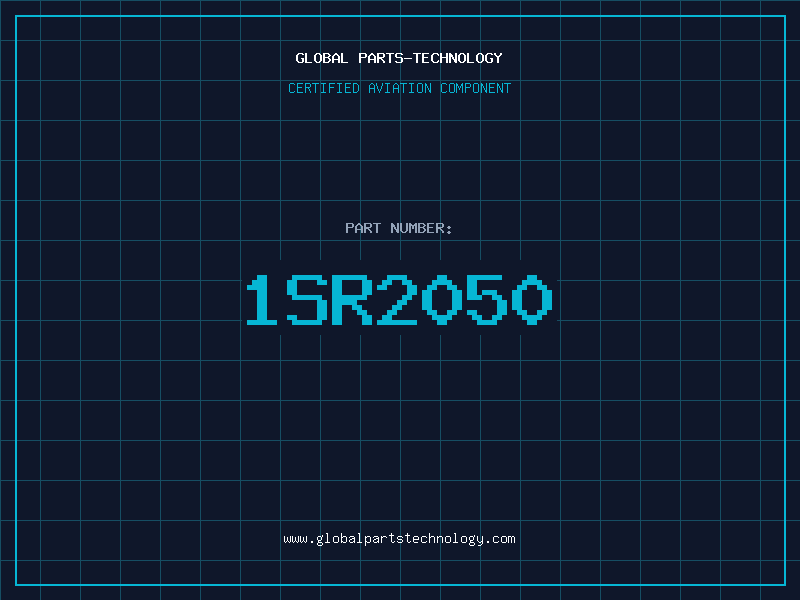Screen dimensions: 800x600
Task: Click the word "GLOBAL" in the header
Action: (321, 58)
